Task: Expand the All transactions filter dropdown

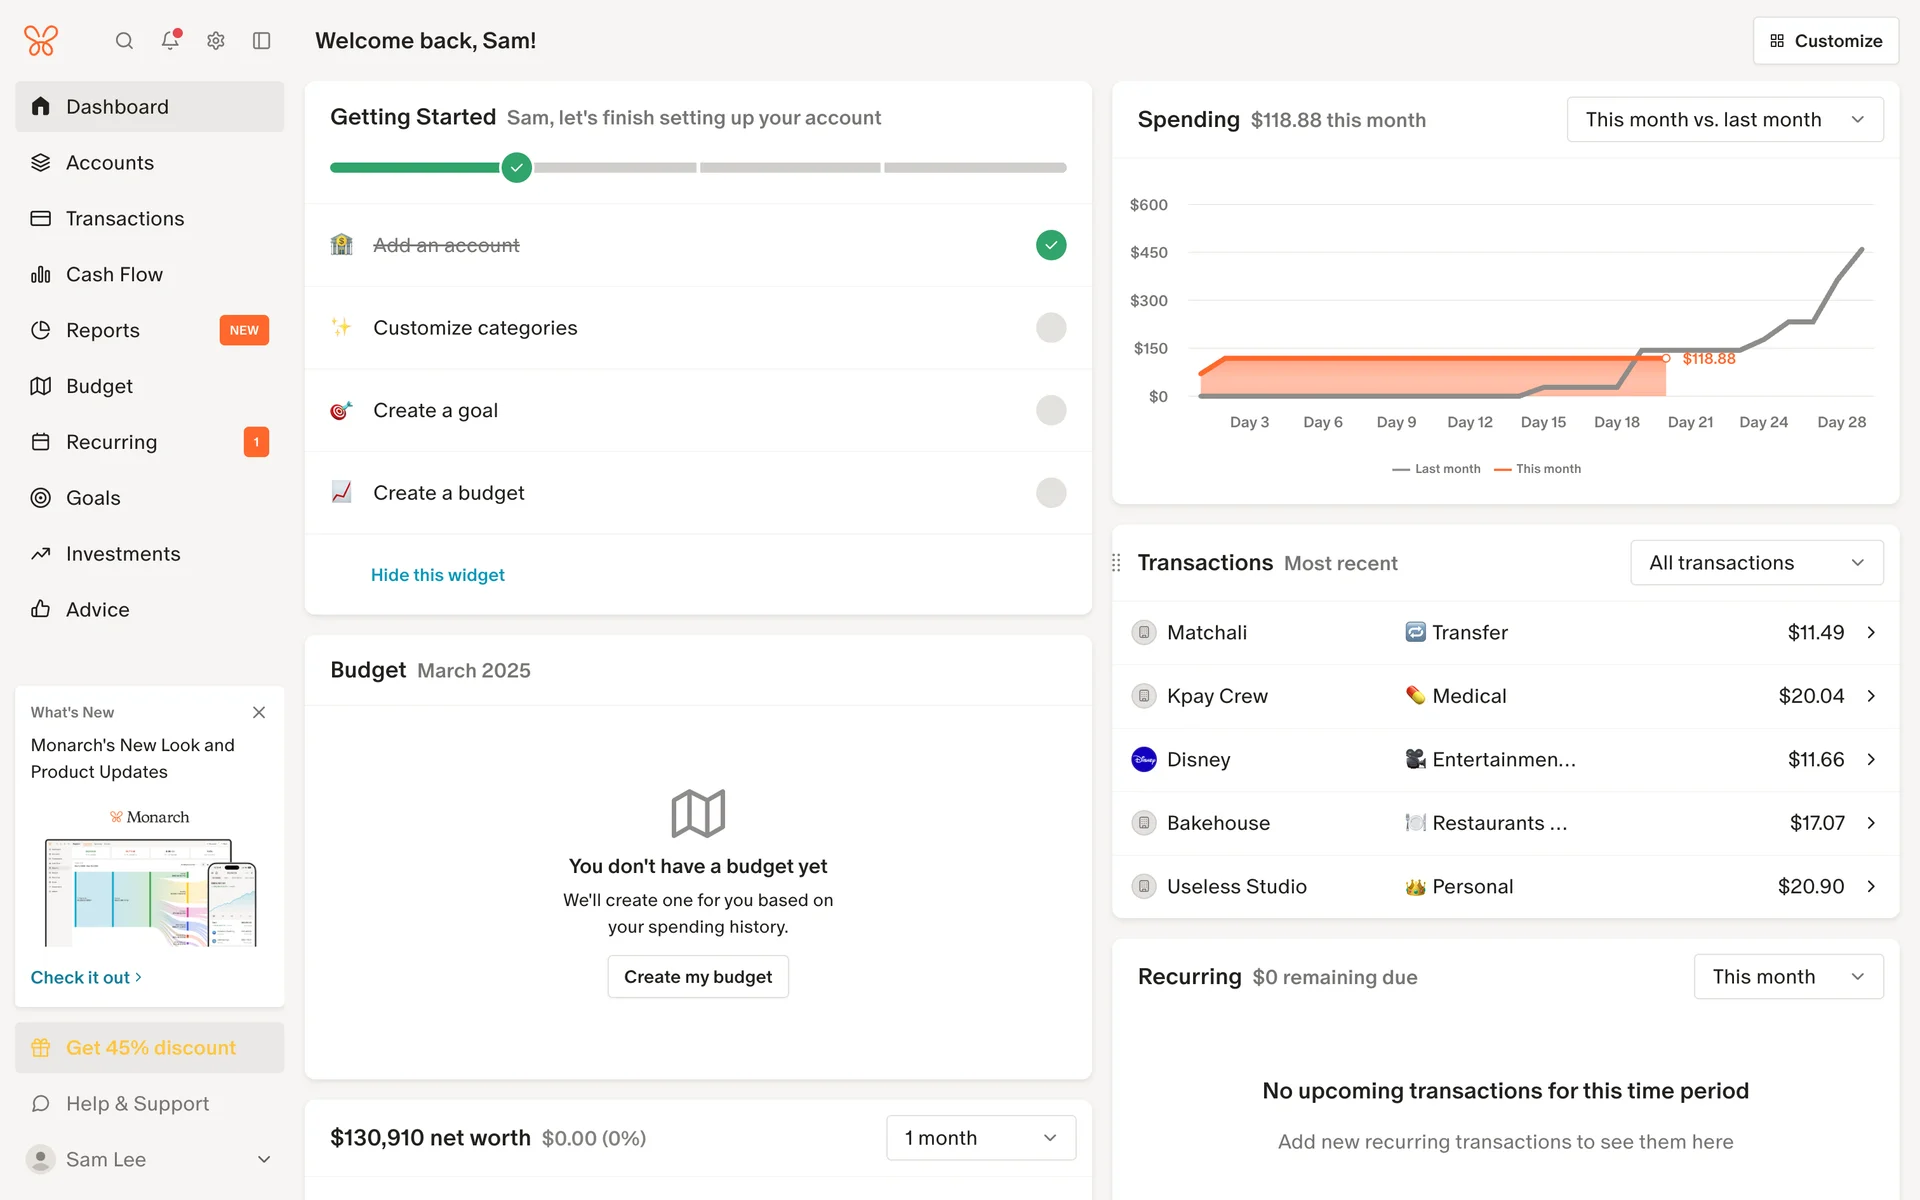Action: [1756, 563]
